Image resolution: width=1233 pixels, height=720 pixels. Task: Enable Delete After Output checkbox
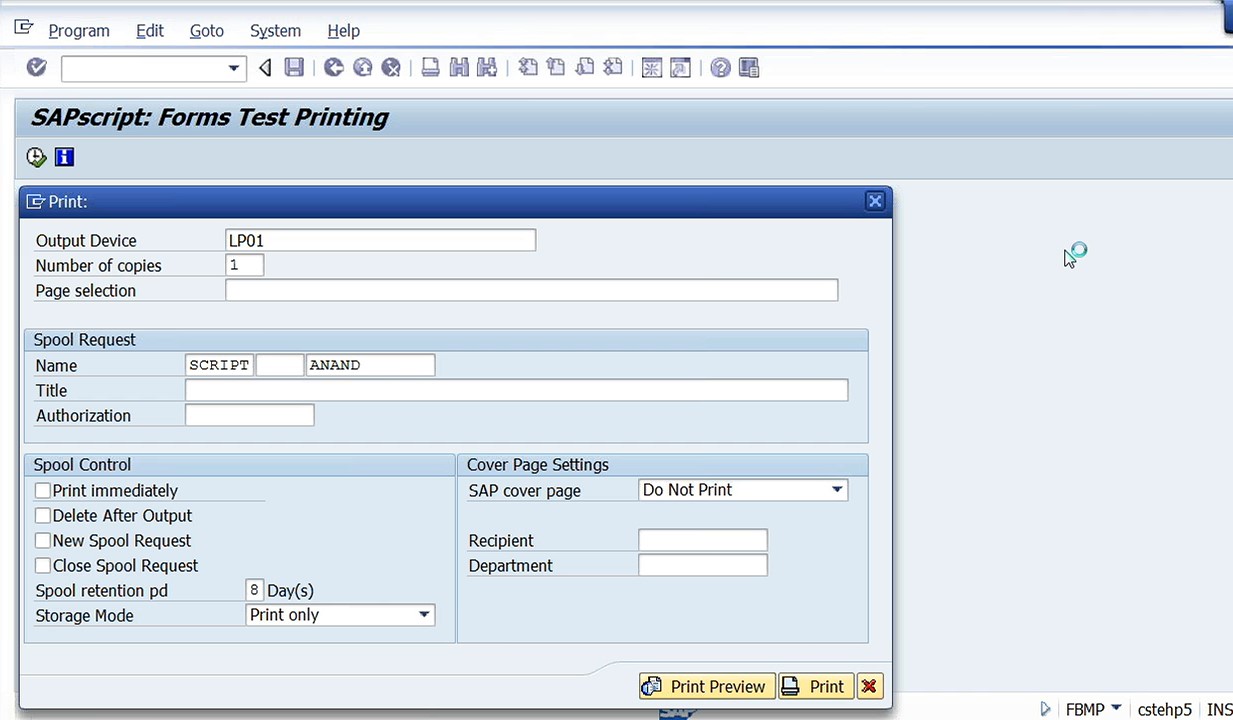(x=43, y=516)
